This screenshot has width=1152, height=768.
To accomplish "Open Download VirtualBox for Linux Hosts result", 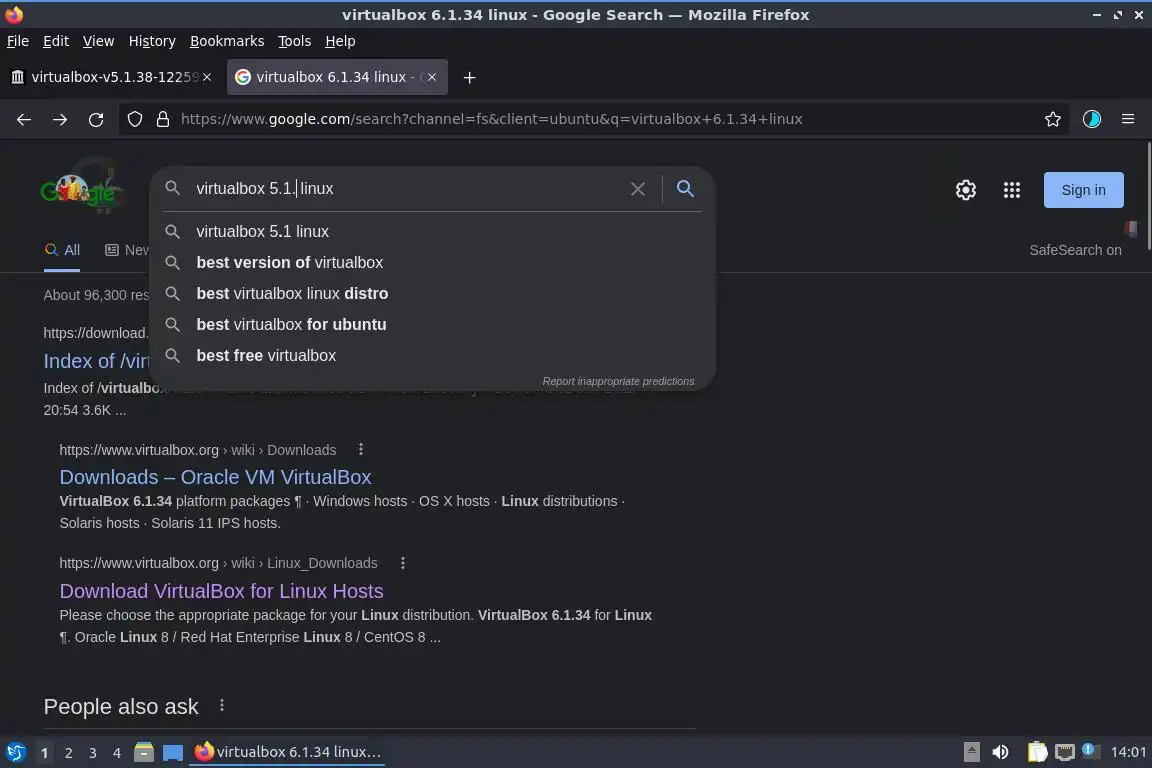I will pyautogui.click(x=221, y=591).
